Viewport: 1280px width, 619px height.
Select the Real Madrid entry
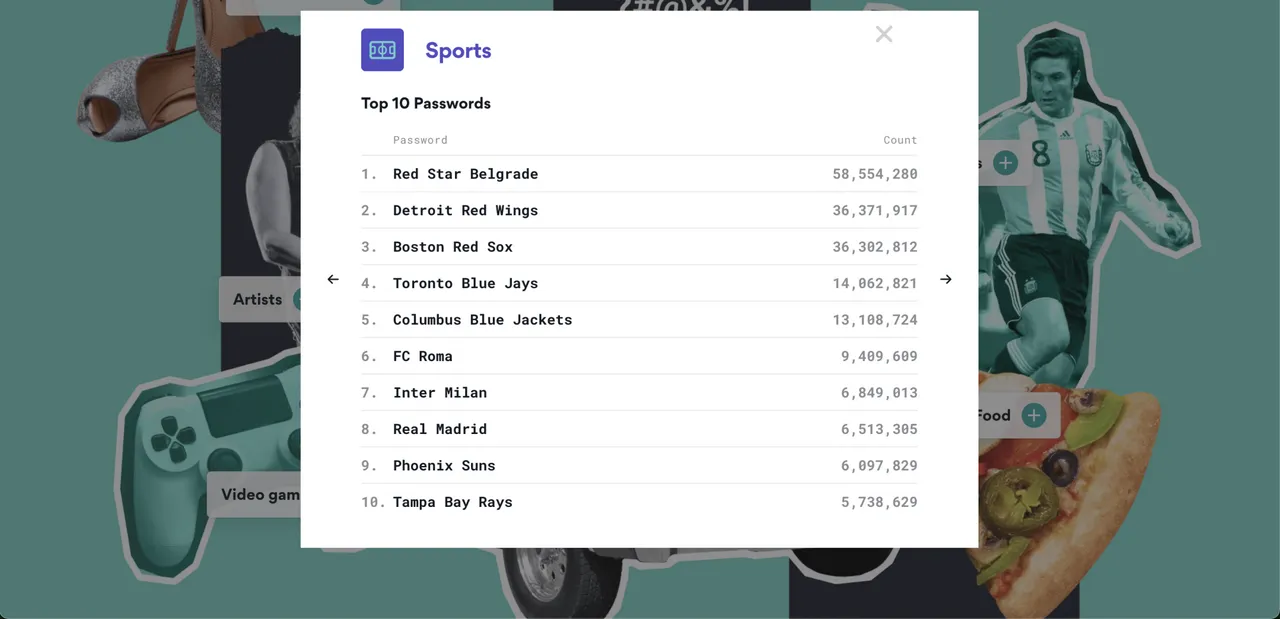click(639, 429)
